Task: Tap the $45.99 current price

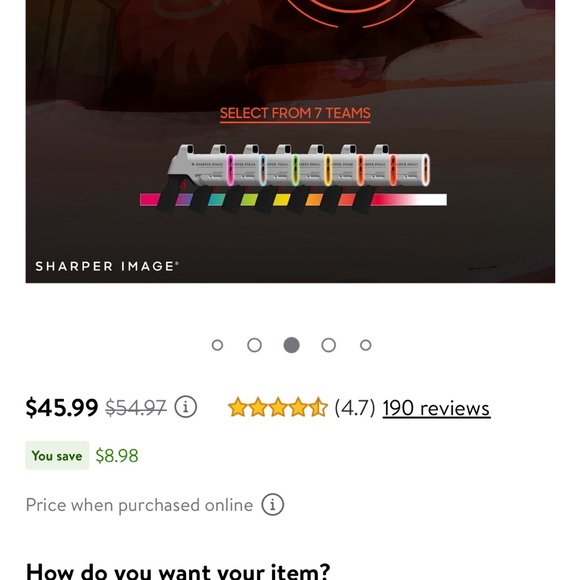Action: (62, 408)
